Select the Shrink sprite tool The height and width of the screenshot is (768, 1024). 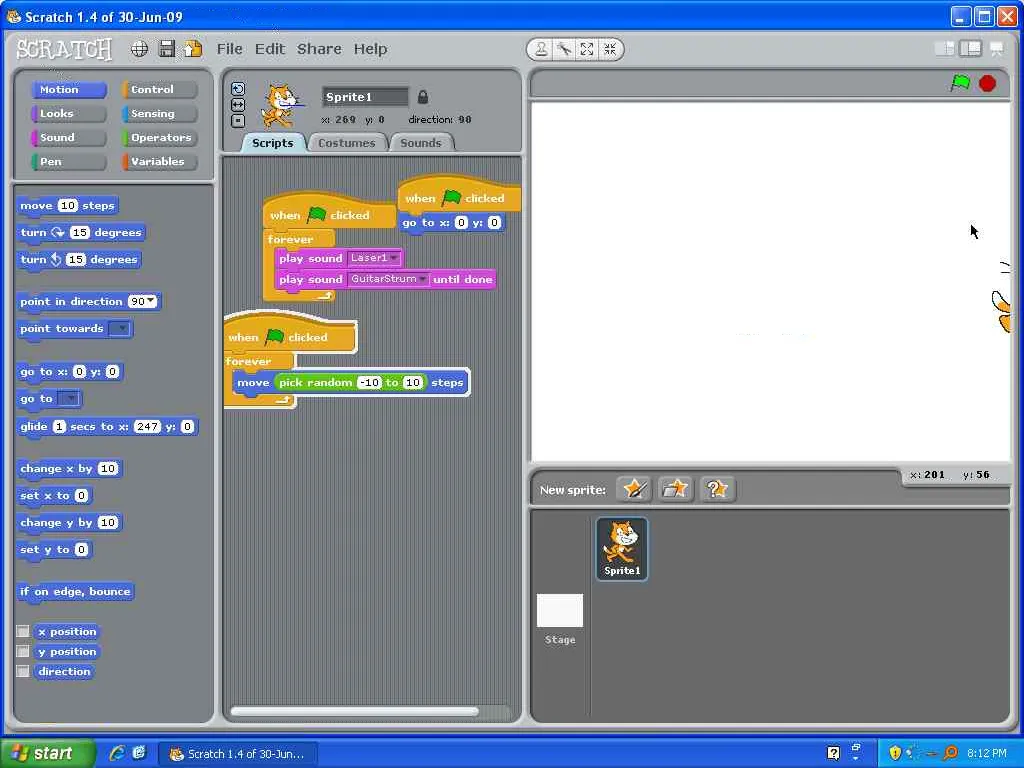tap(610, 49)
